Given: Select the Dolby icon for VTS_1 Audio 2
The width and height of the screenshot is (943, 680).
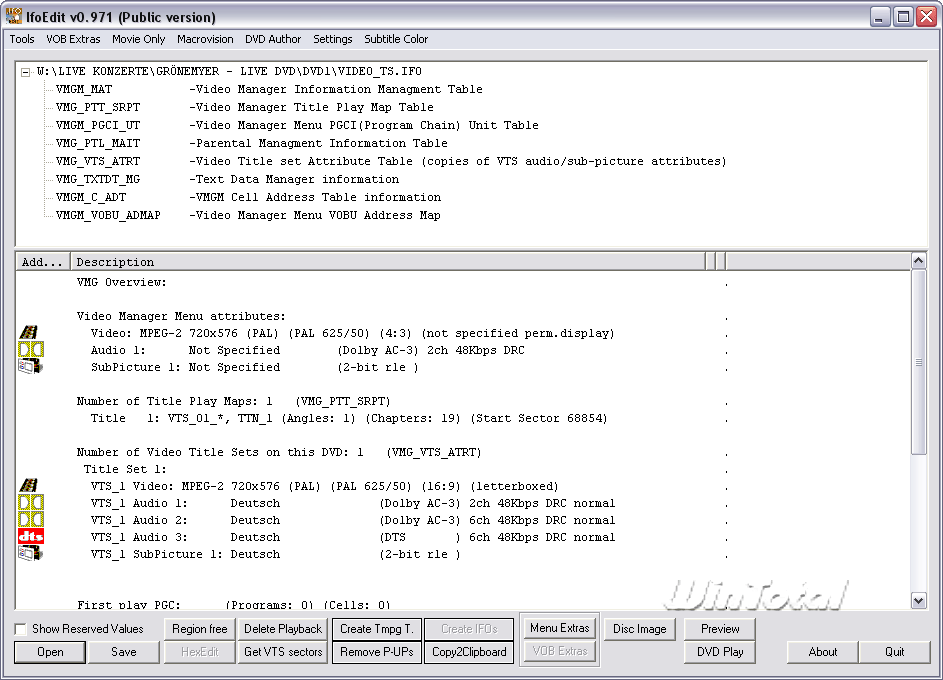Looking at the screenshot, I should (x=30, y=520).
